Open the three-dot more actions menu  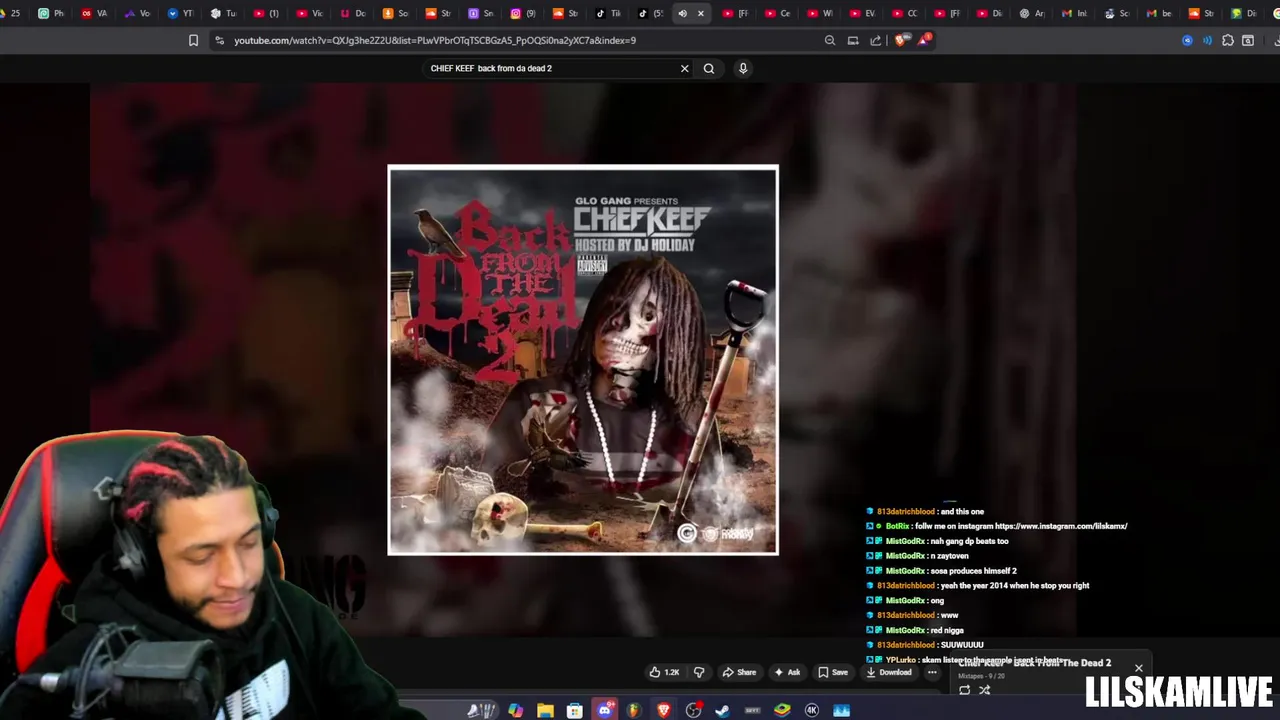click(932, 672)
